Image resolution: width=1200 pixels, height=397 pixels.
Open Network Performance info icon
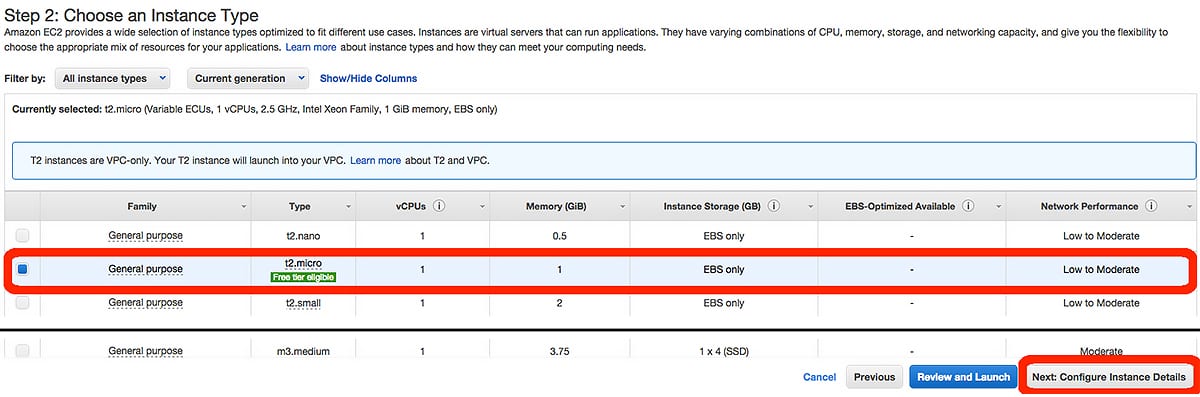[x=1151, y=206]
